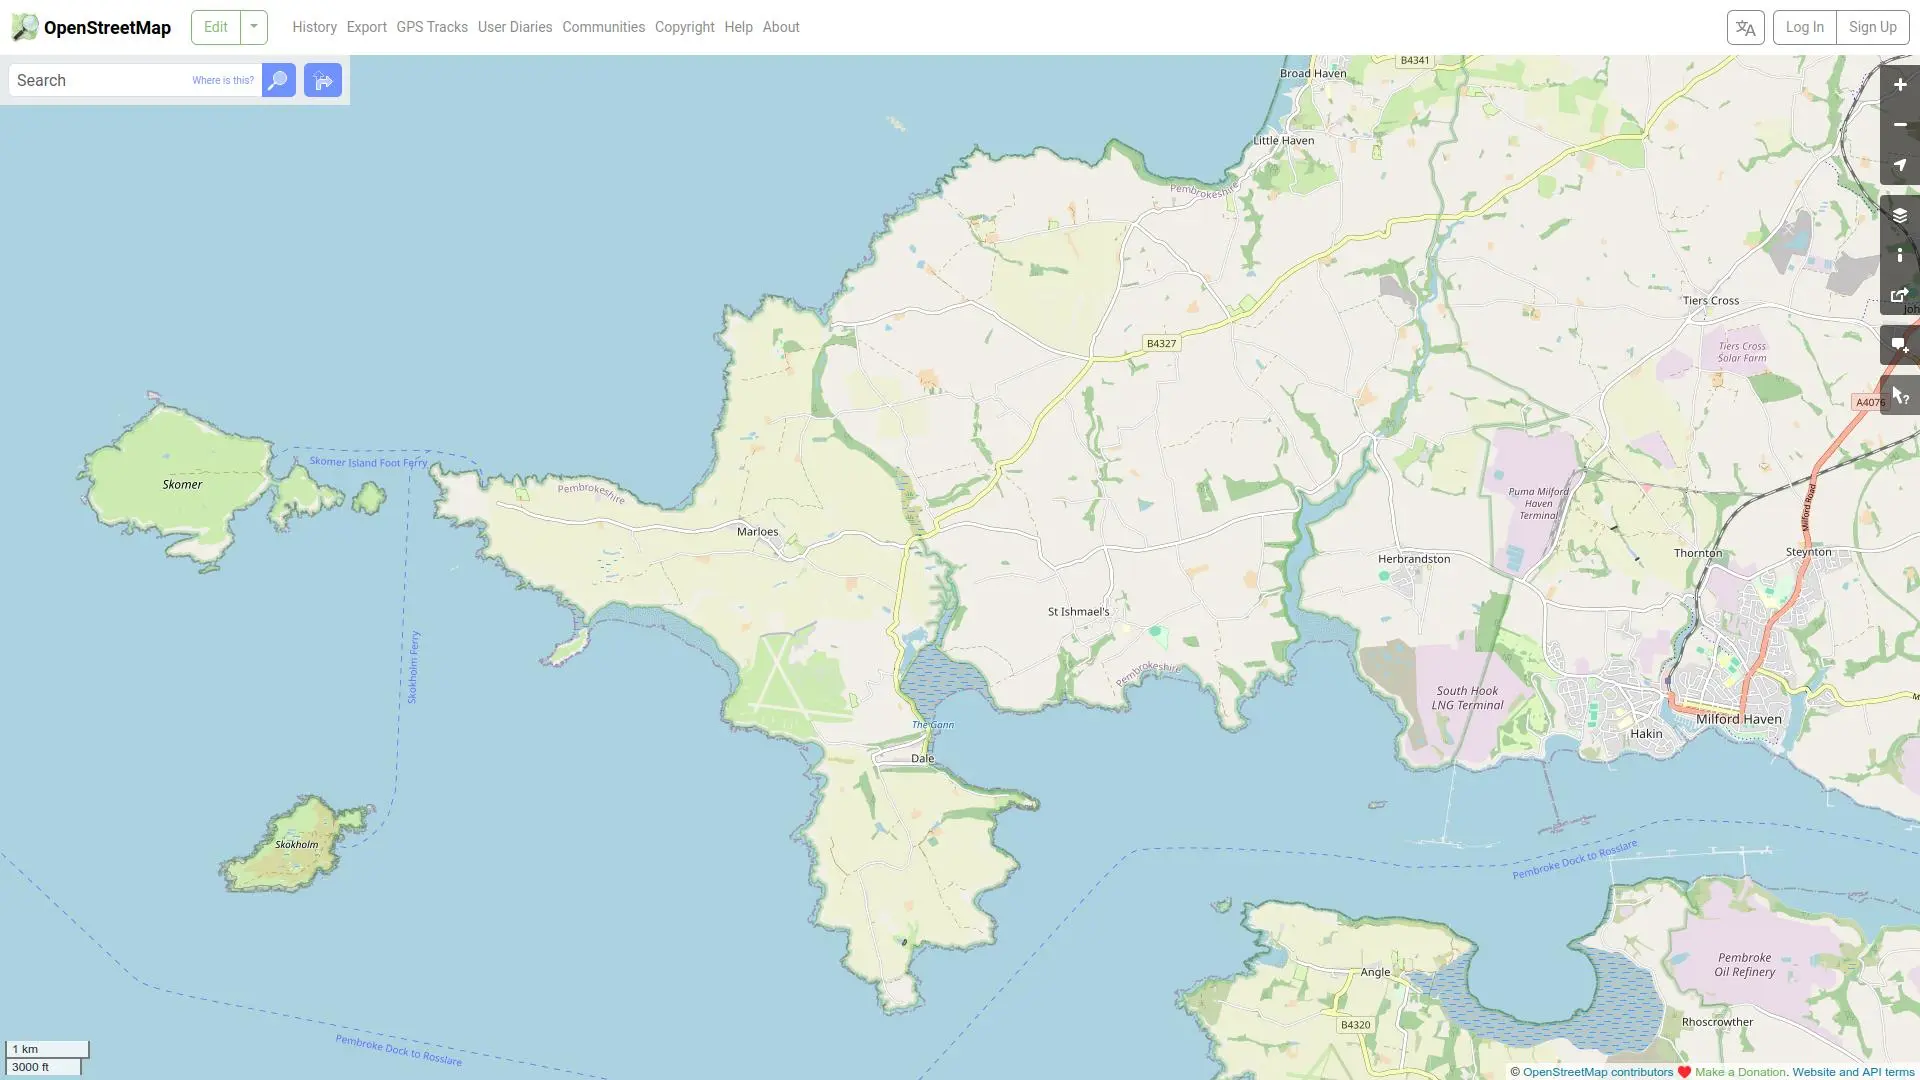Expand the Edit mode dropdown
This screenshot has width=1920, height=1080.
[x=252, y=27]
